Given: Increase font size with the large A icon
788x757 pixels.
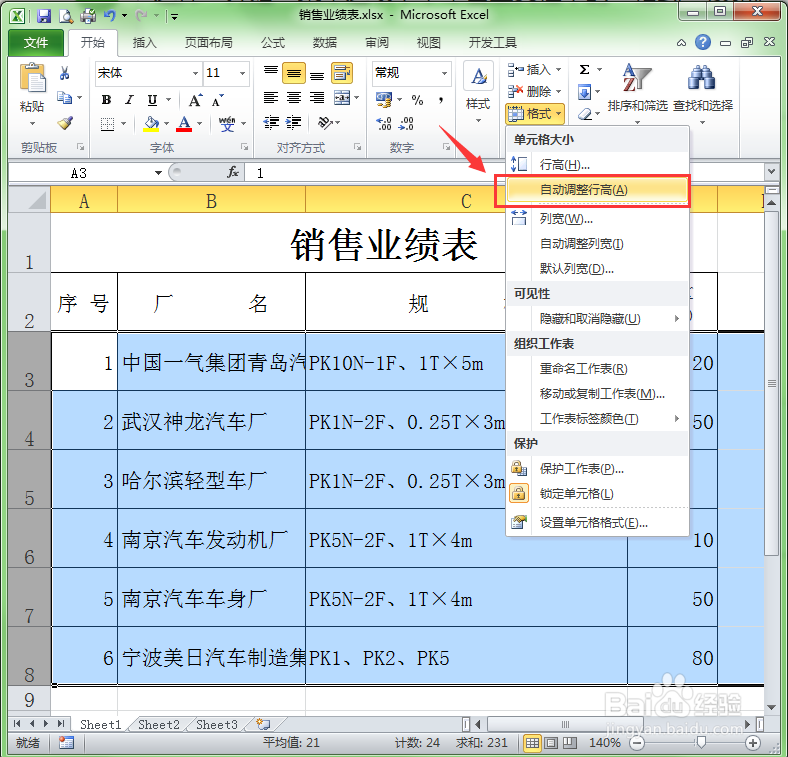Looking at the screenshot, I should tap(195, 100).
